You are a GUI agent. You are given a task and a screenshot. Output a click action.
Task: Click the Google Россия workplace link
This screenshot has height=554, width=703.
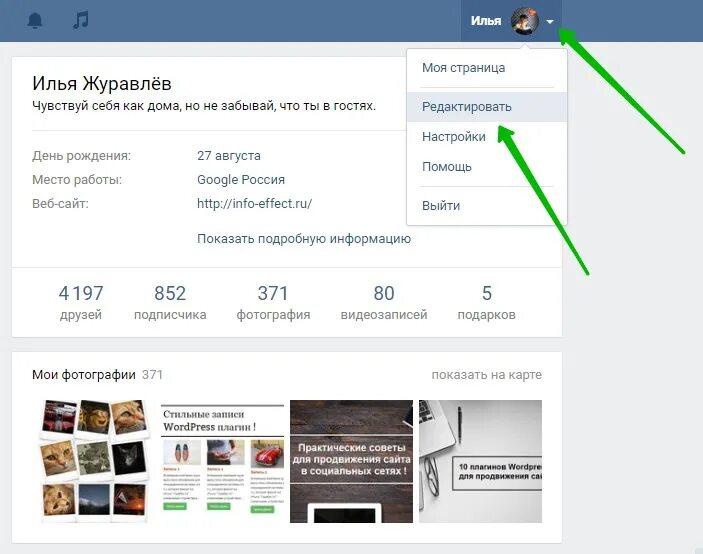pos(241,179)
